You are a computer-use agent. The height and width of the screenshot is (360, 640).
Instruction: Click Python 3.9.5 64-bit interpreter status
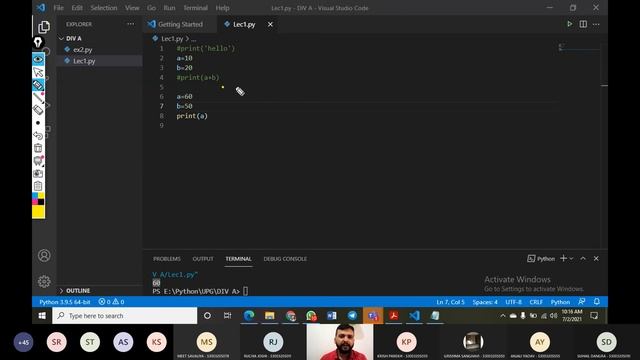click(x=64, y=302)
